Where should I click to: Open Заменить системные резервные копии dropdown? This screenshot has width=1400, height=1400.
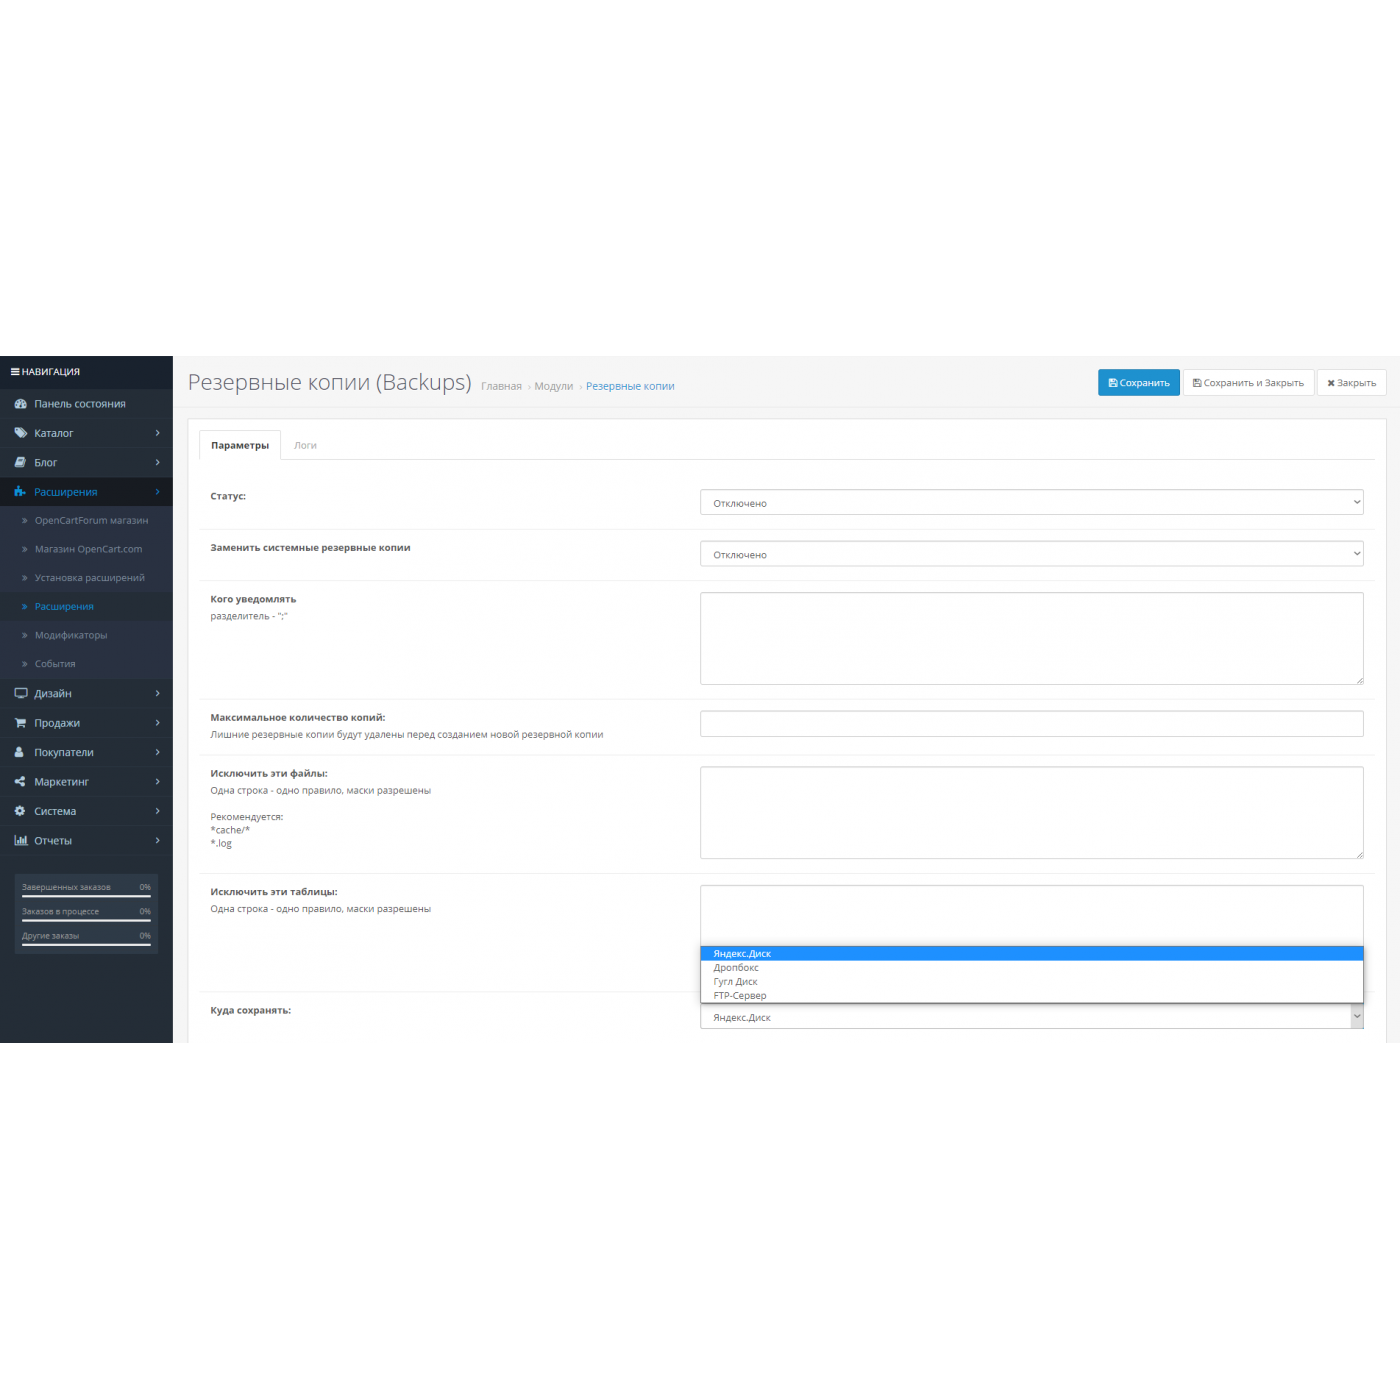pos(1031,554)
